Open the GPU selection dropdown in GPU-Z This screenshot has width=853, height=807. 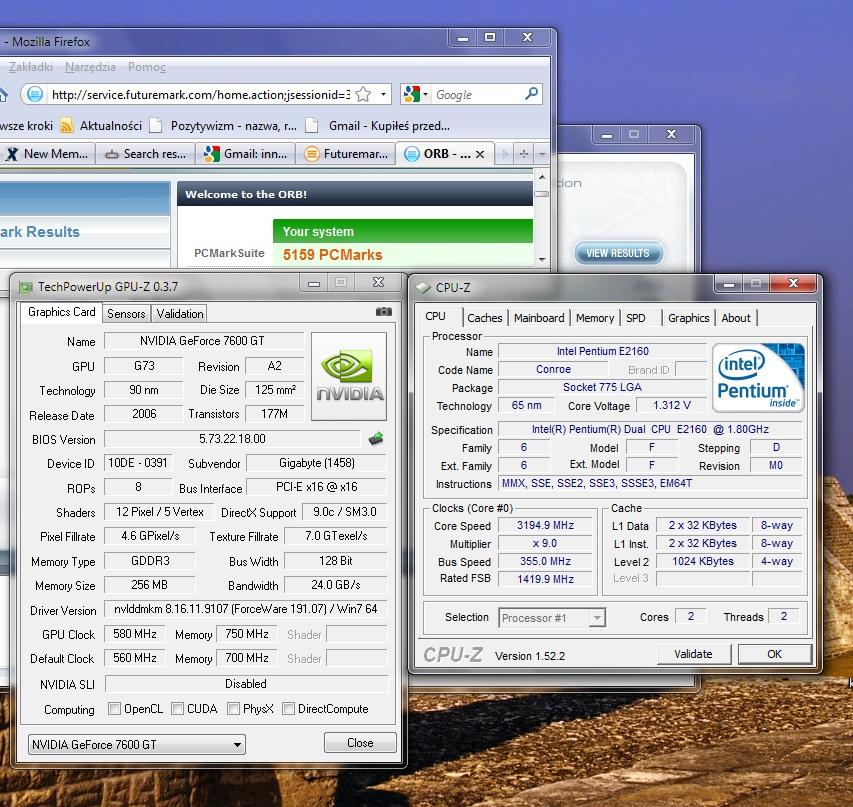pyautogui.click(x=137, y=744)
